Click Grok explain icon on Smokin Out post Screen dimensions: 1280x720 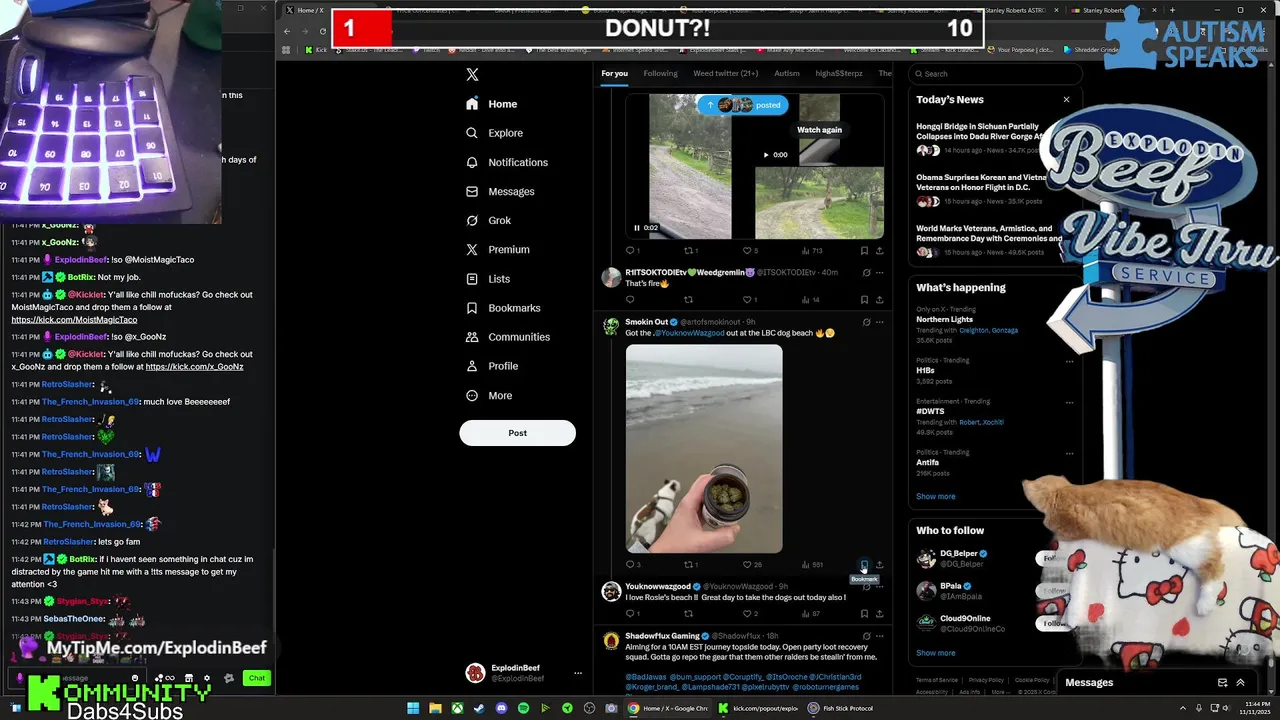pos(866,322)
